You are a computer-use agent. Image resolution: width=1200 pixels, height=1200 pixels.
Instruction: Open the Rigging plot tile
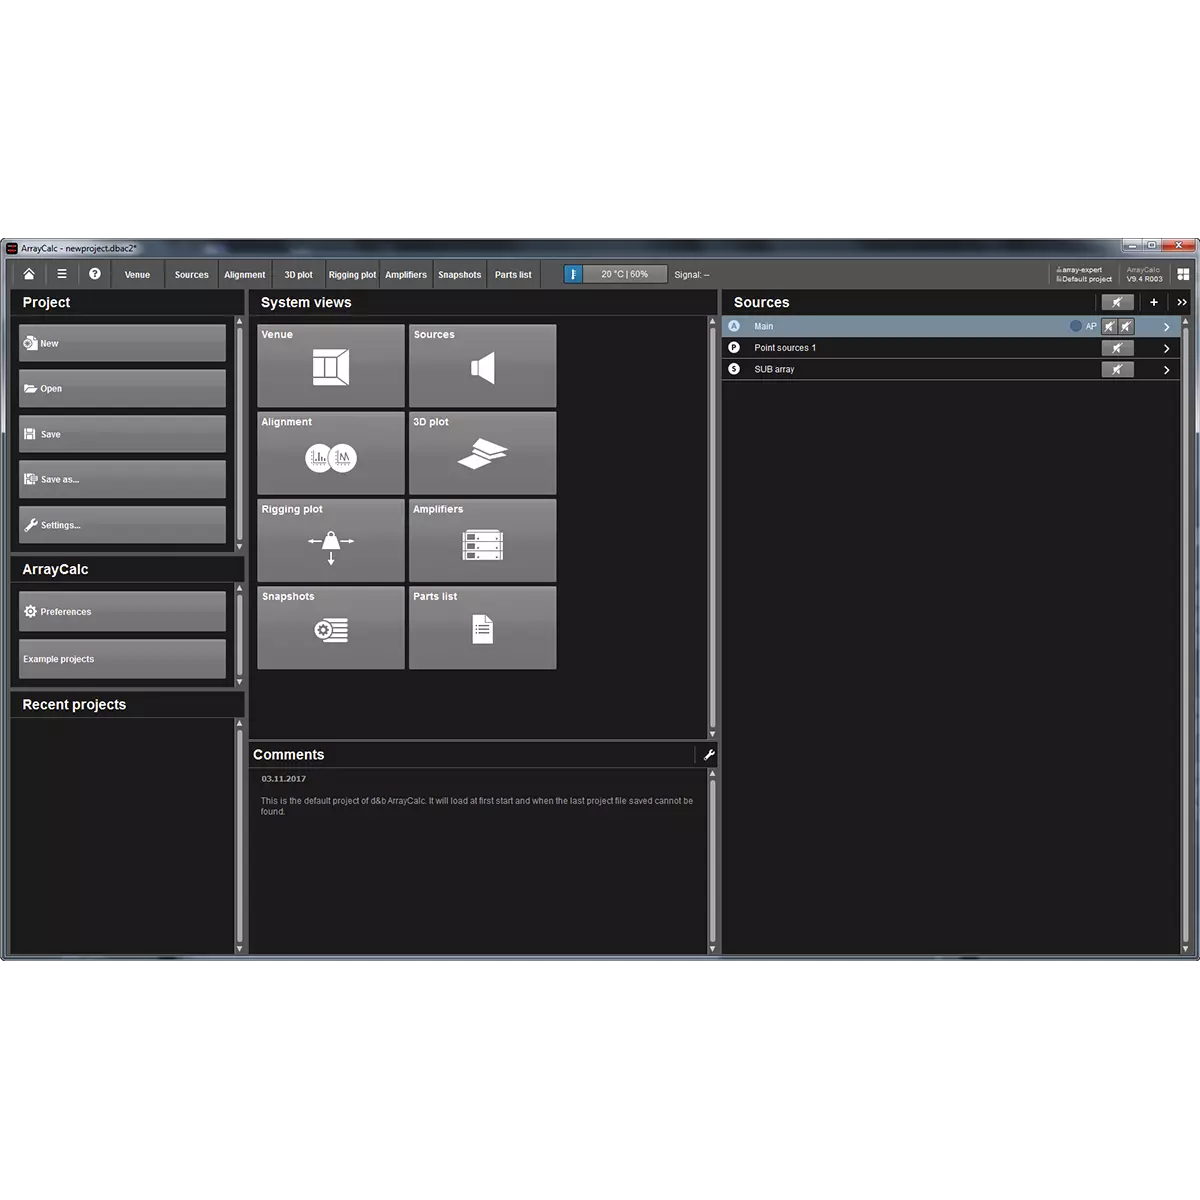[331, 541]
